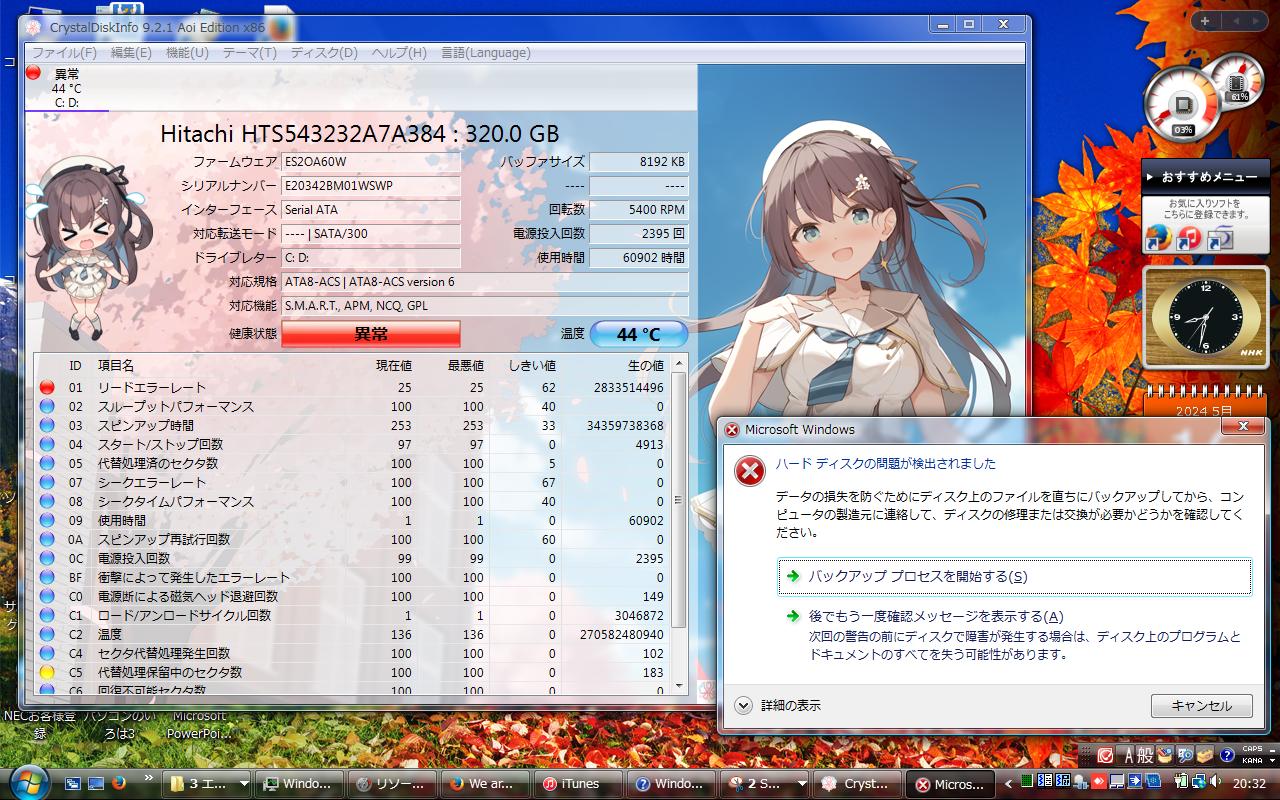This screenshot has width=1280, height=800.
Task: Select the 05 代替処理済のセクタ数 row
Action: [352, 463]
